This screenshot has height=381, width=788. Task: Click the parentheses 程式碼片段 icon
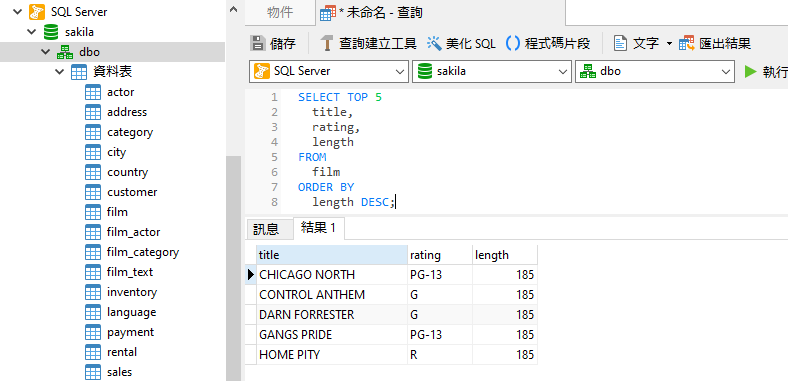(x=512, y=43)
